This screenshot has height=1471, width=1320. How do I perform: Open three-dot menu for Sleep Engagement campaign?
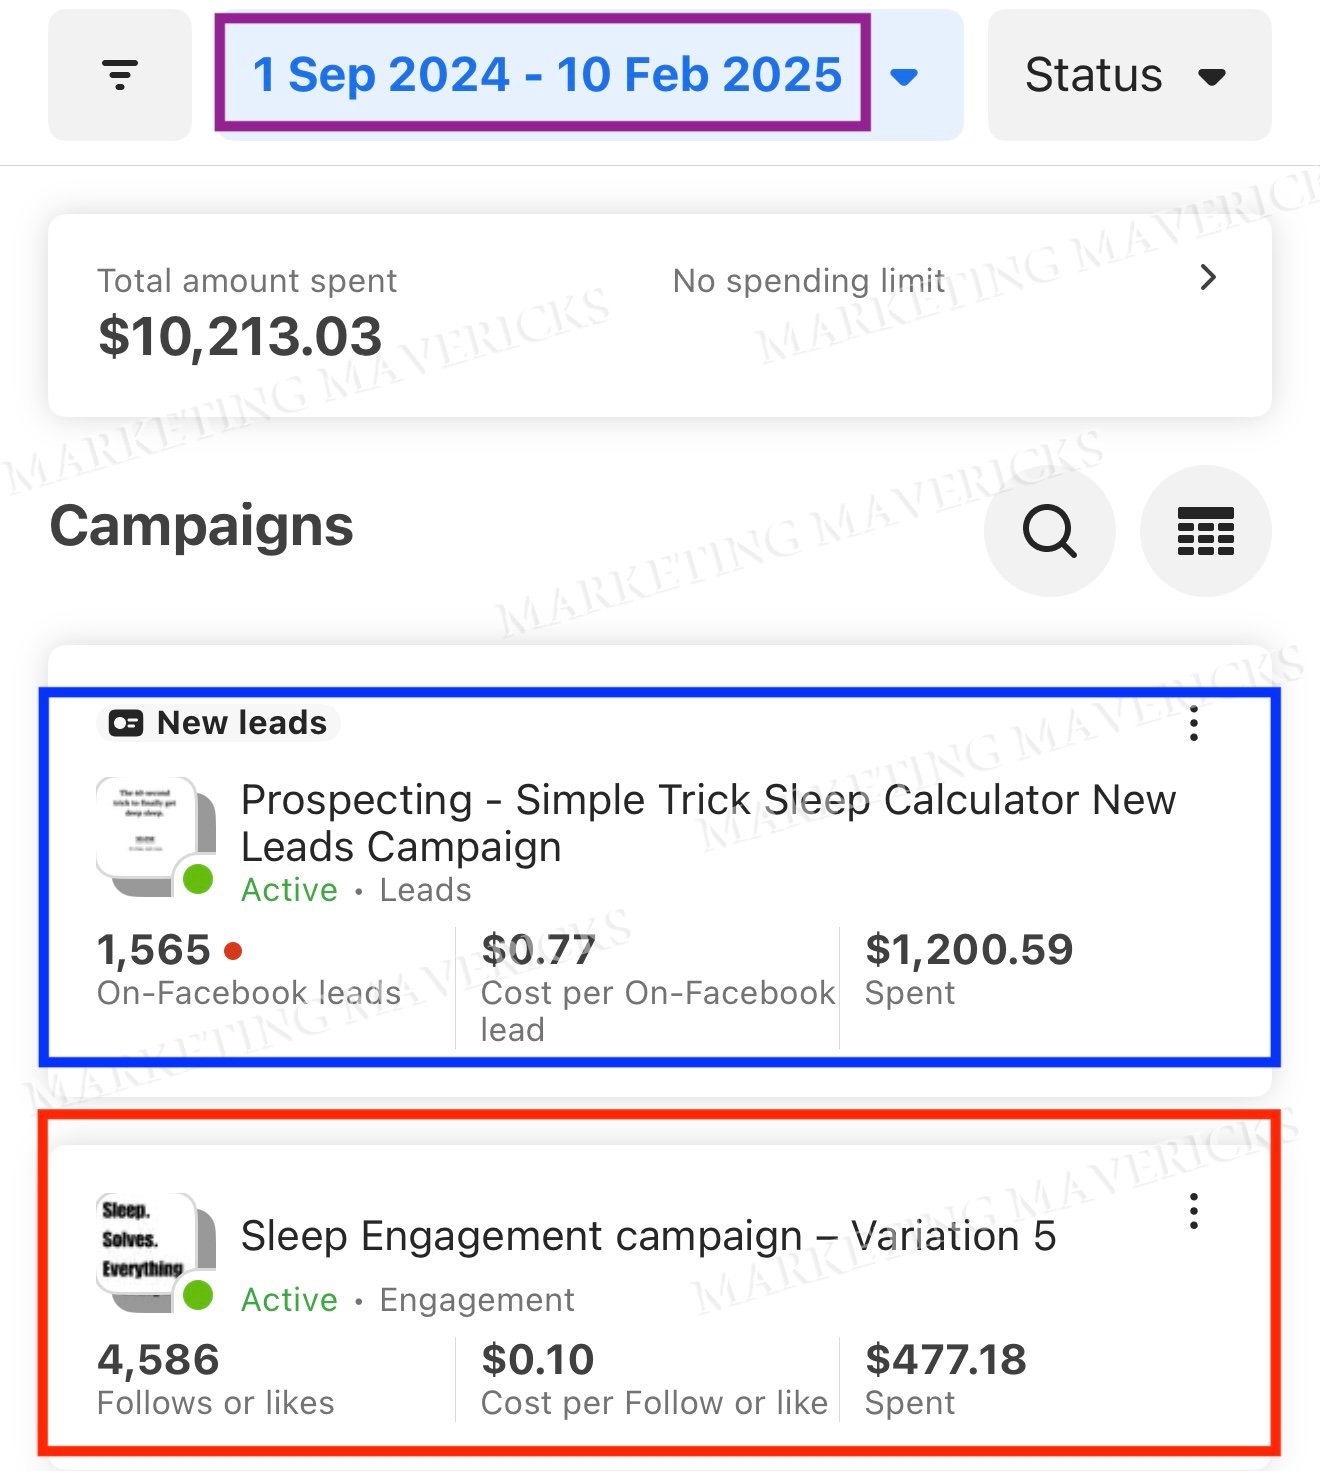[x=1193, y=1211]
